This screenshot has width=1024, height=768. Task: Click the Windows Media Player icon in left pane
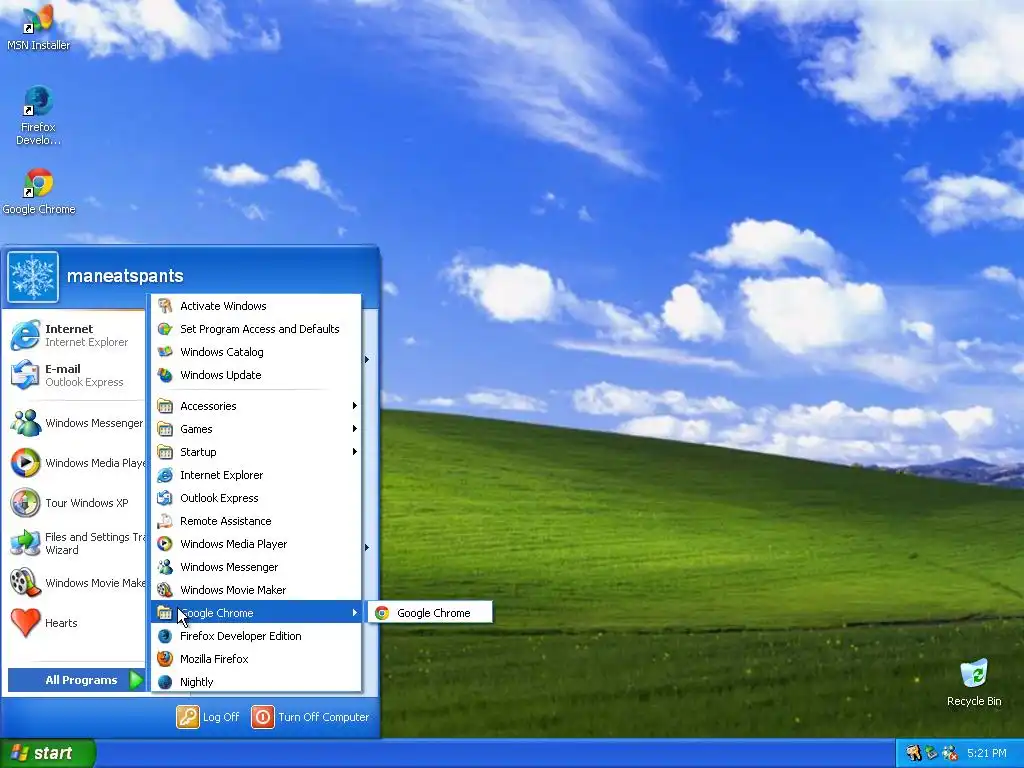click(x=25, y=463)
